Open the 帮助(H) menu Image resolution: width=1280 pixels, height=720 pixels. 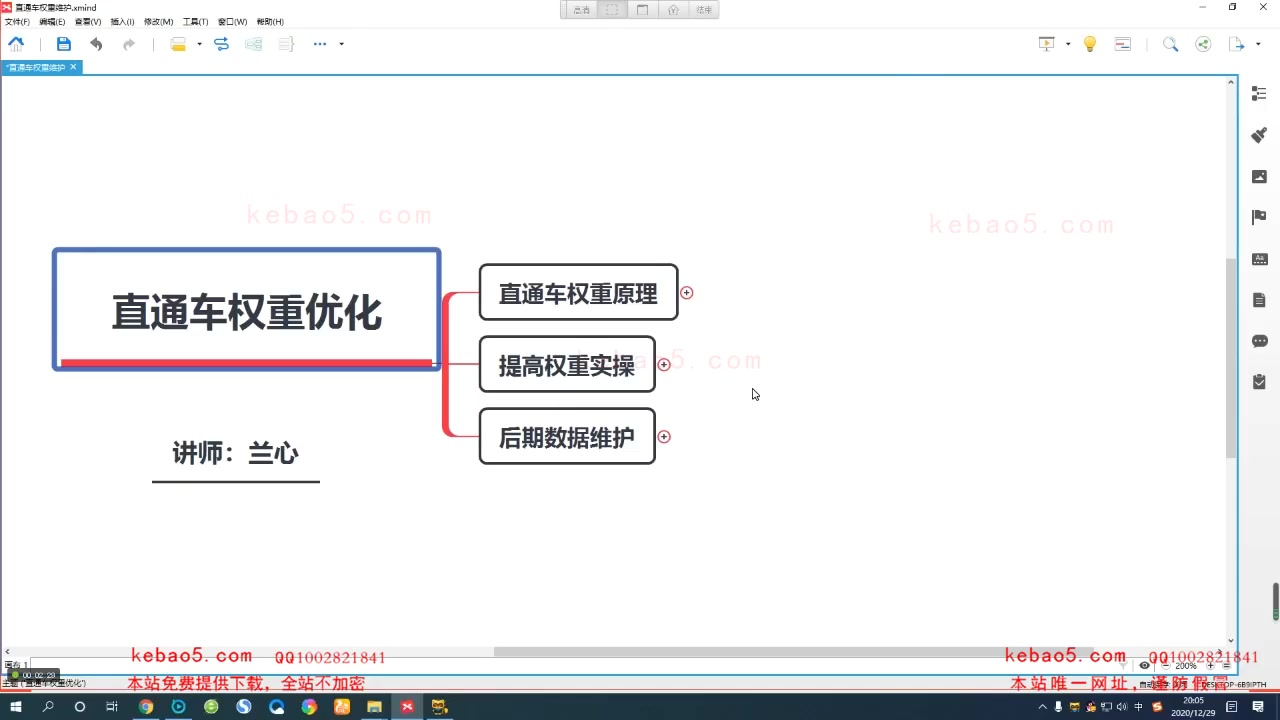pos(270,21)
